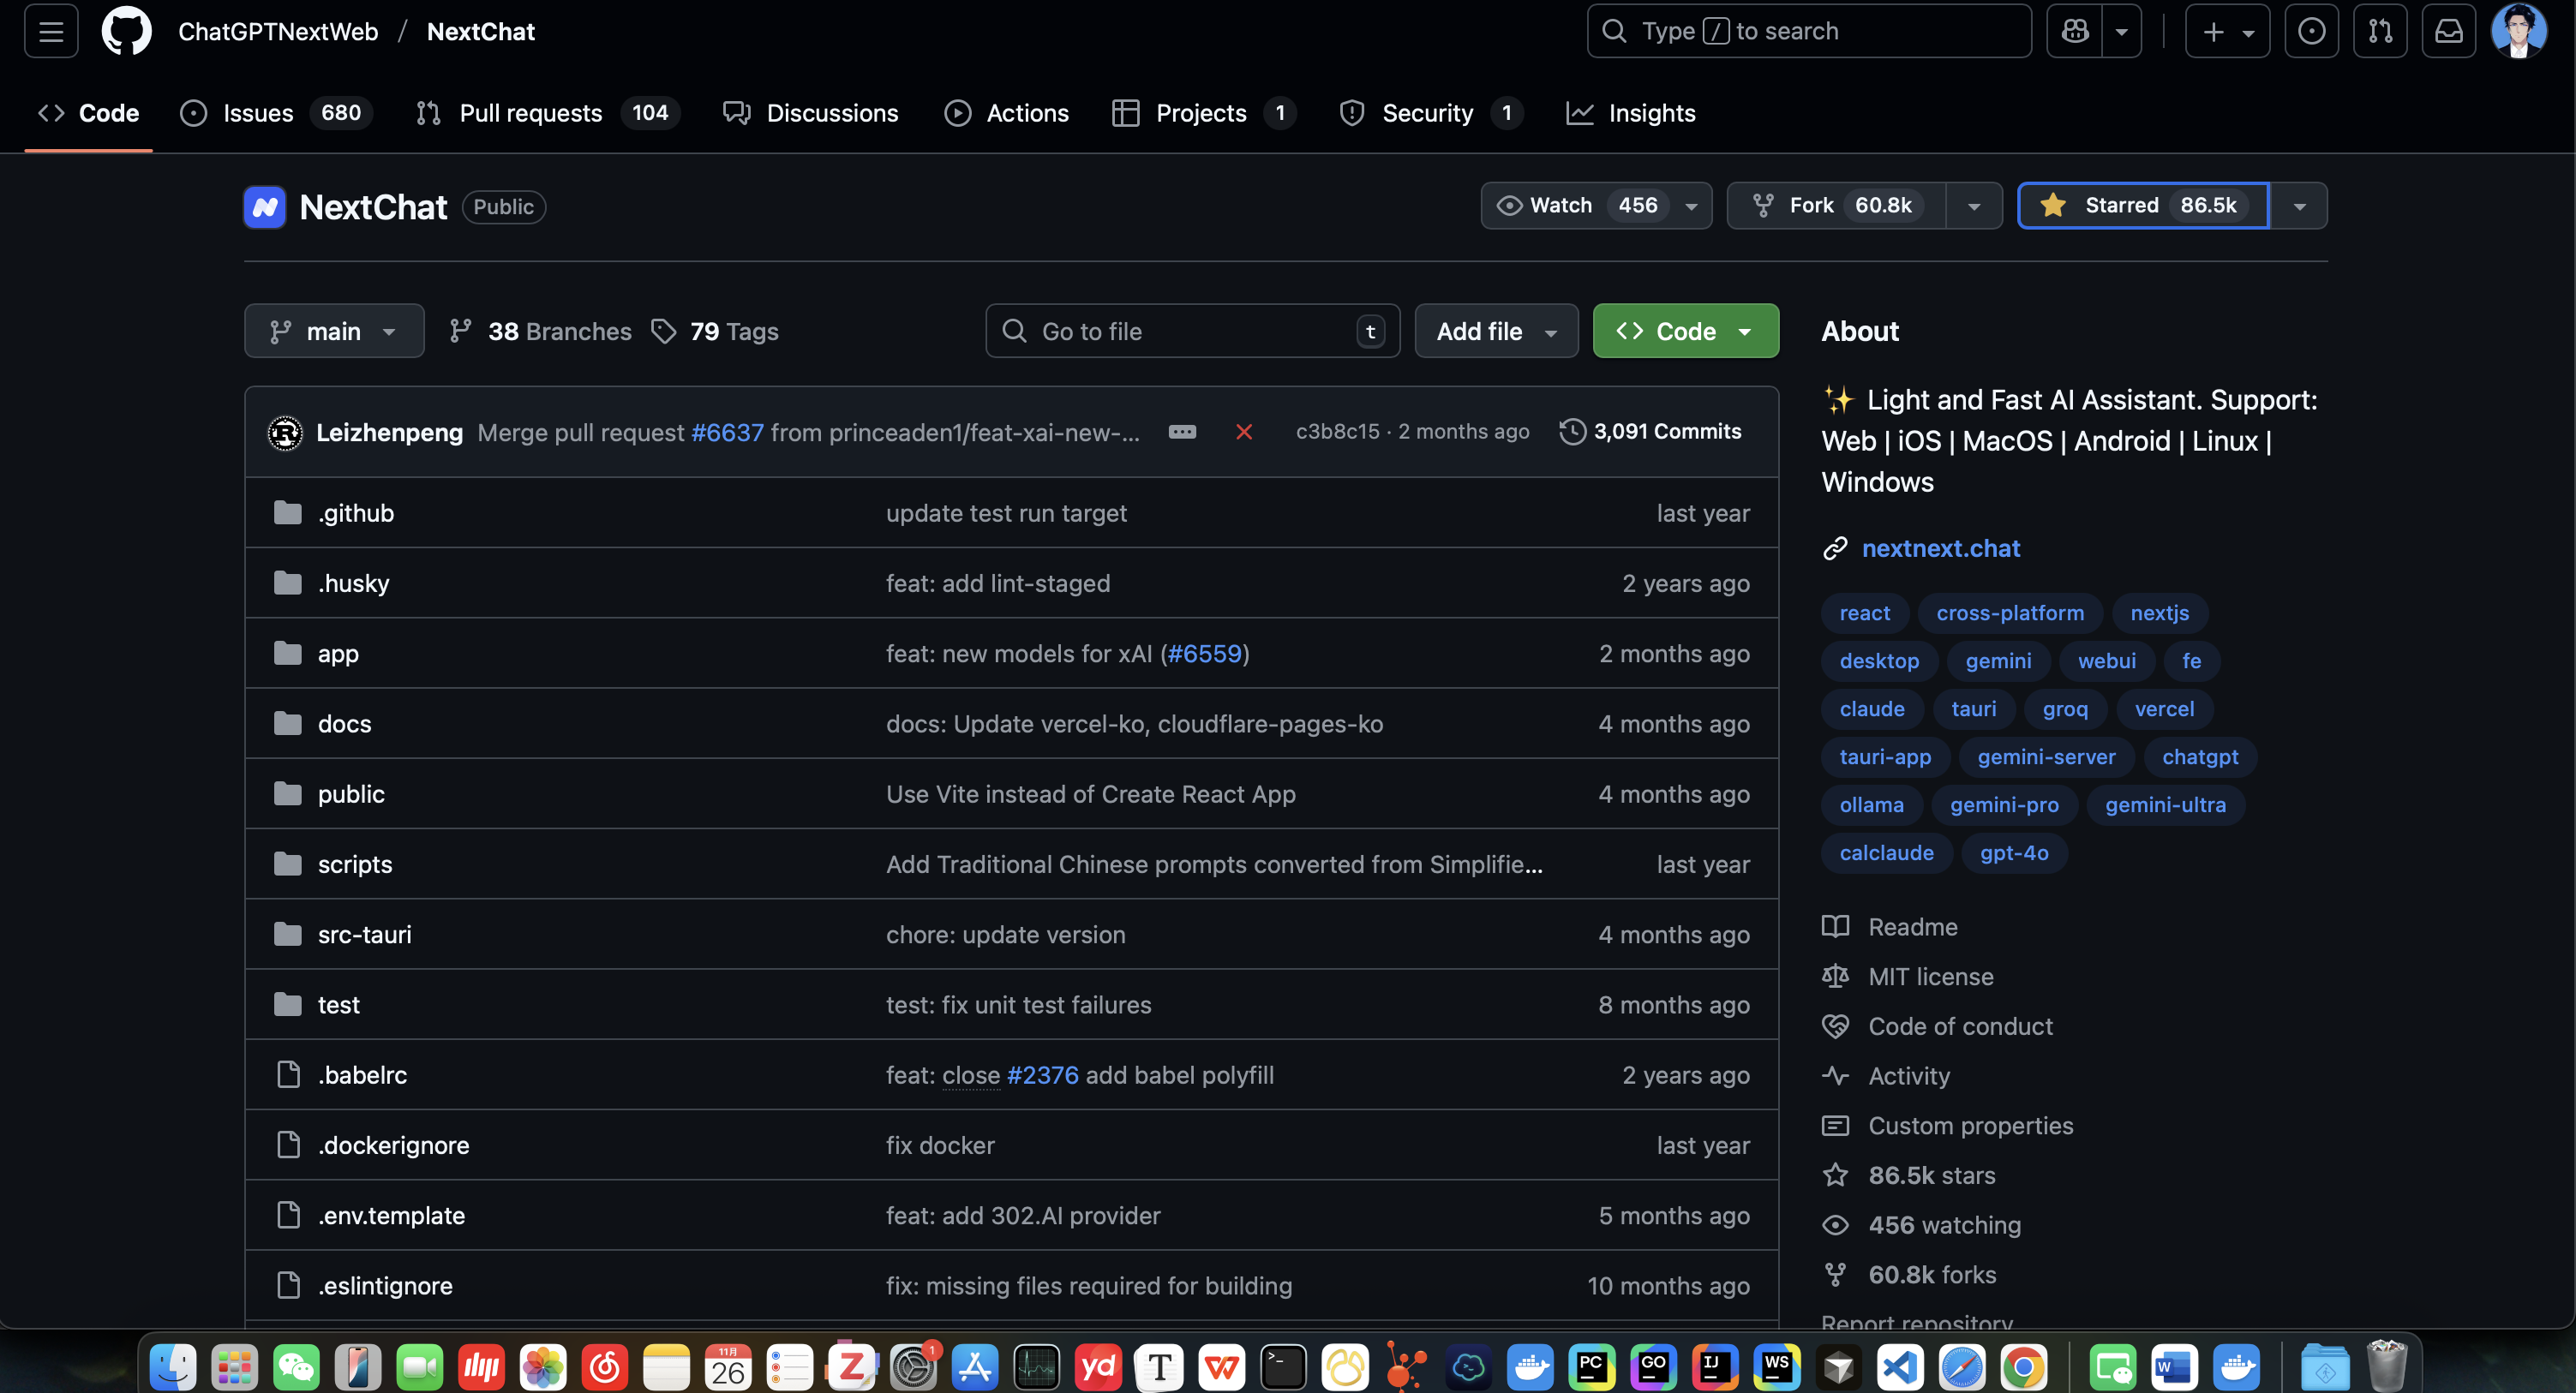This screenshot has width=2576, height=1393.
Task: Open Visual Studio Code from the dock
Action: (1900, 1367)
